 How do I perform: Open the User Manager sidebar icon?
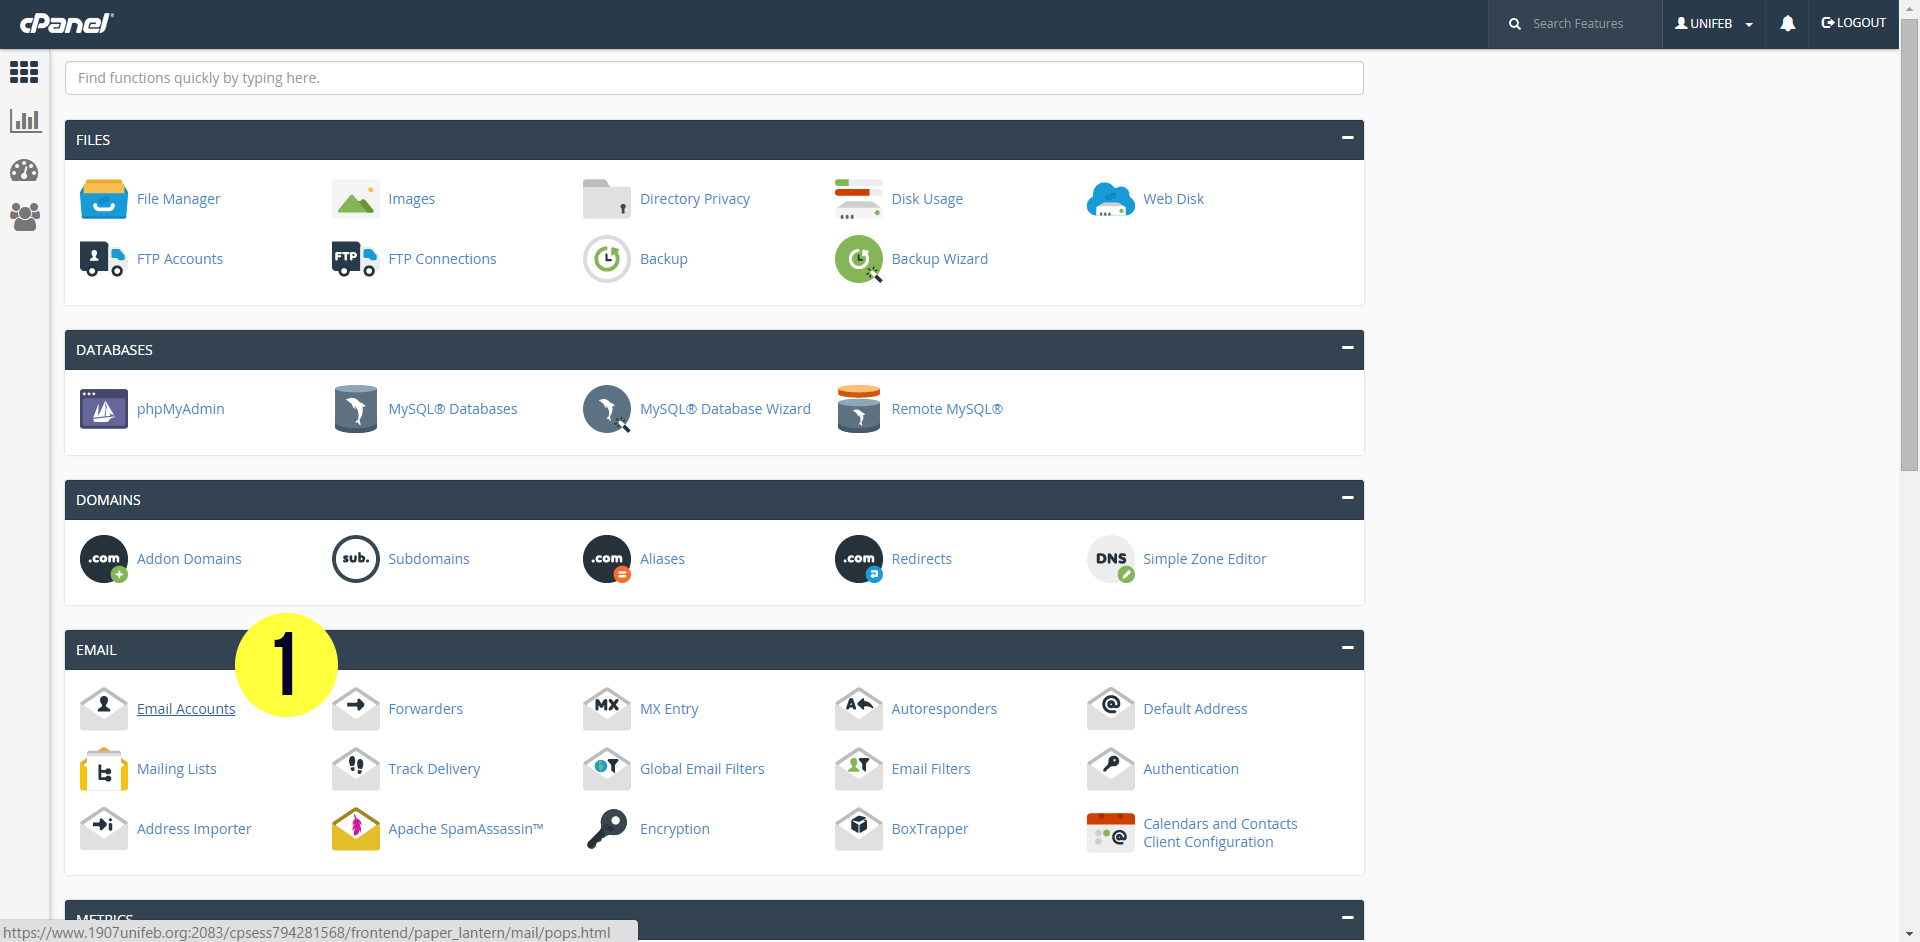[24, 216]
